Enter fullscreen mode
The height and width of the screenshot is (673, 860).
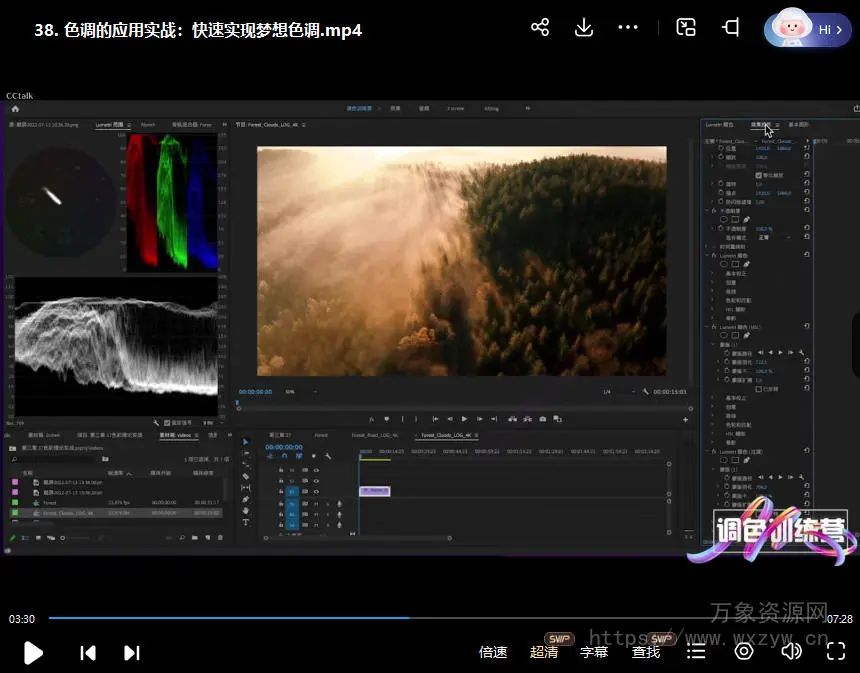click(x=835, y=652)
